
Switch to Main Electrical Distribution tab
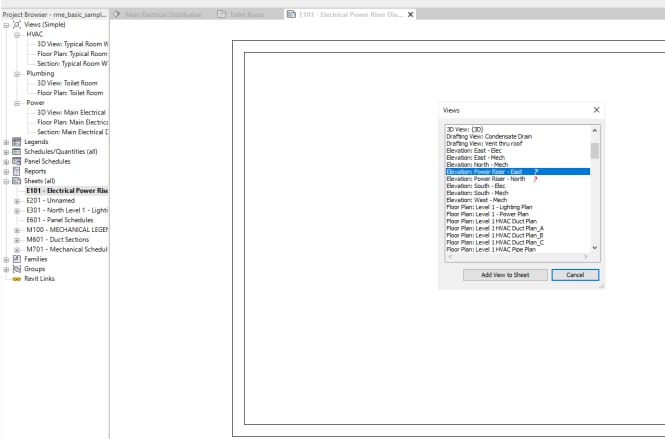point(160,15)
